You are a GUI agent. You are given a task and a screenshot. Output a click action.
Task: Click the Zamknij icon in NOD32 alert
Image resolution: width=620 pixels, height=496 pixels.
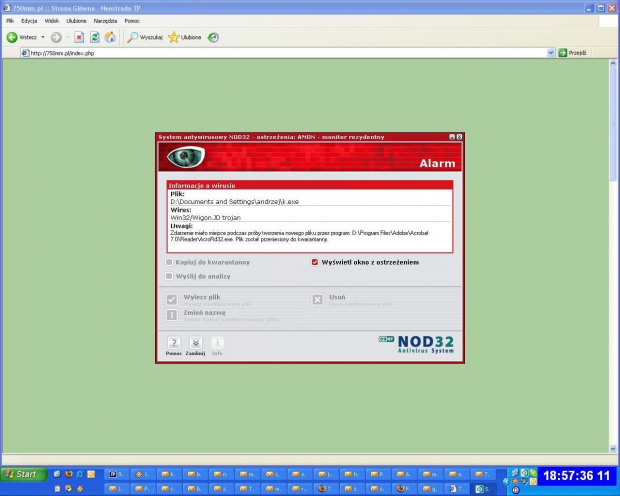click(195, 342)
